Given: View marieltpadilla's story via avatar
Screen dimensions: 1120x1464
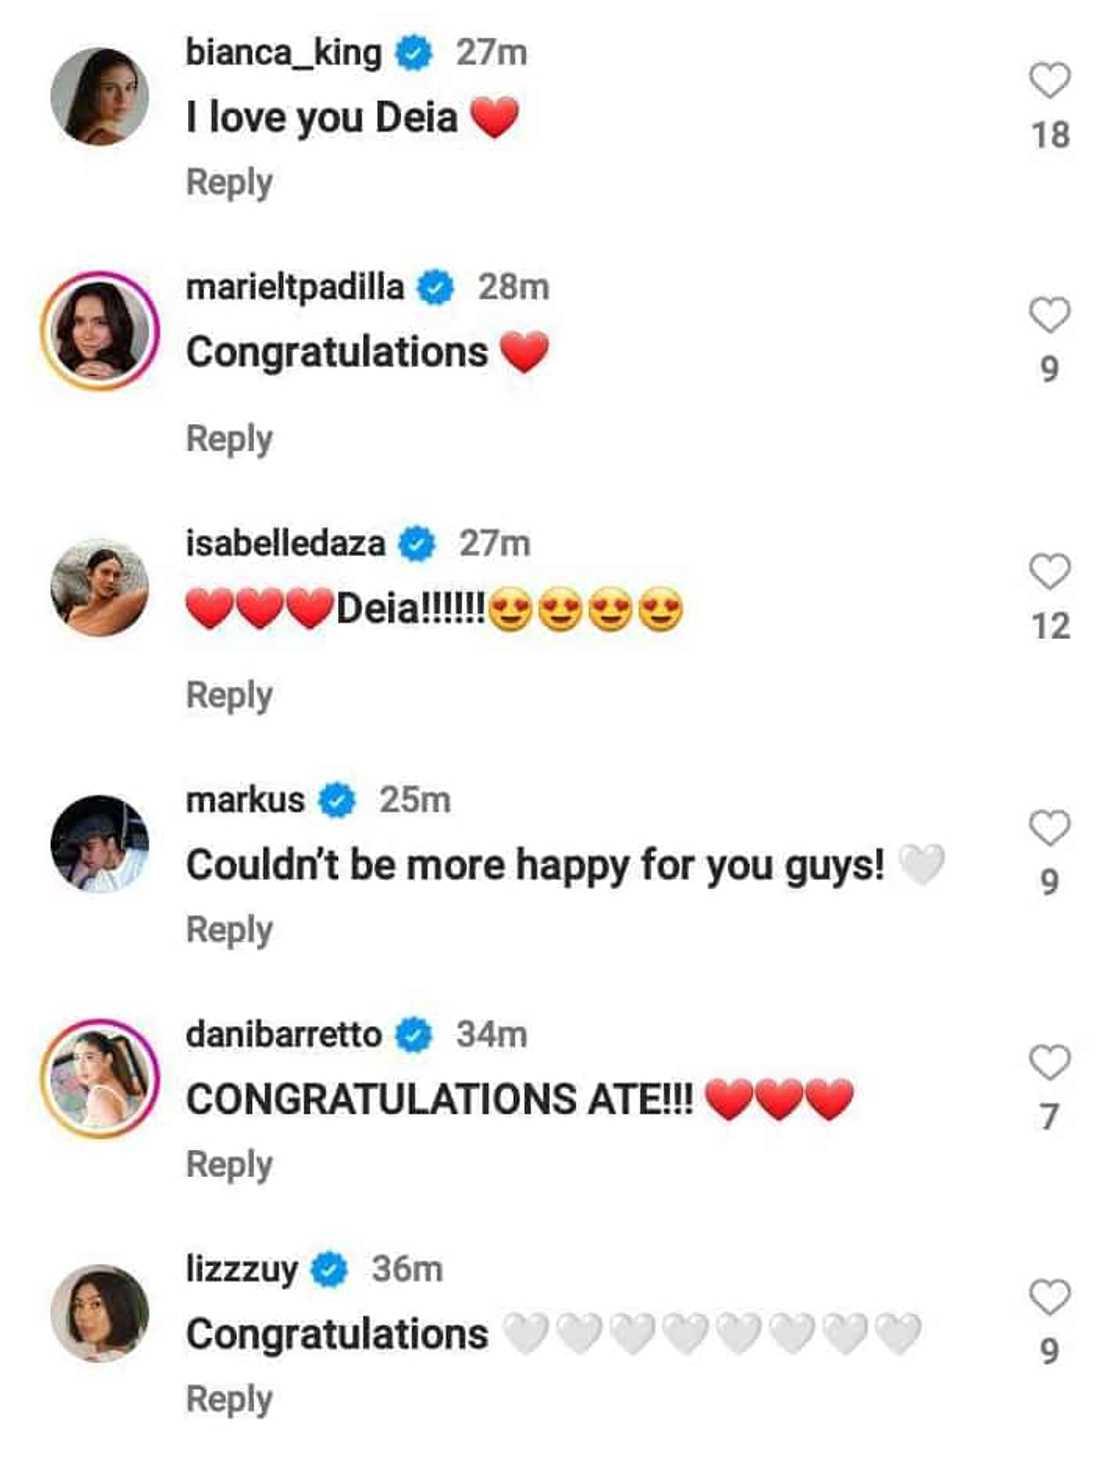Looking at the screenshot, I should pos(99,331).
